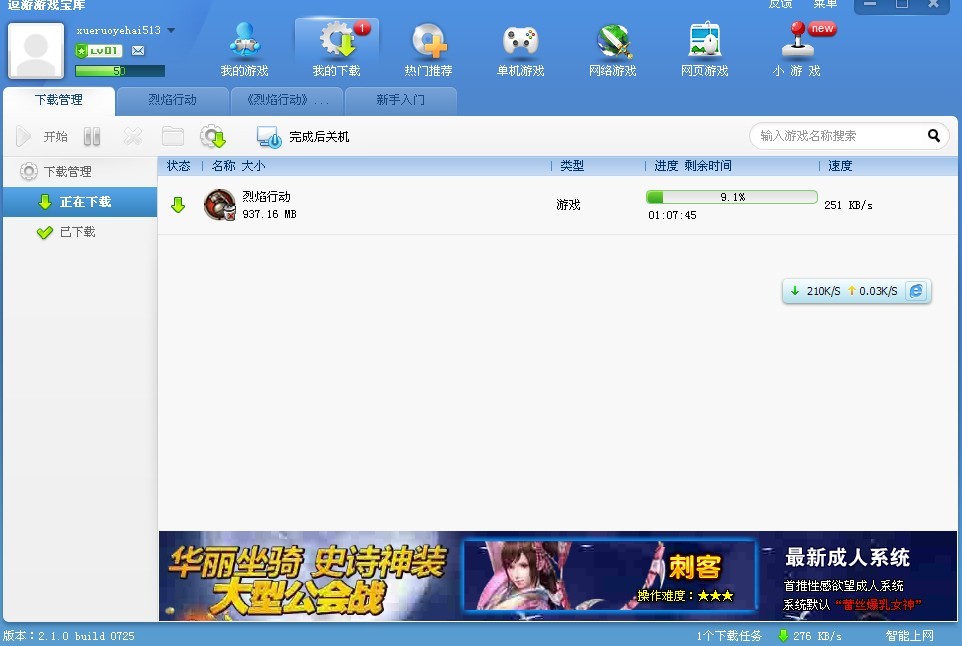Screen dimensions: 962x646
Task: Select 正在下载 in the sidebar
Action: tap(80, 202)
